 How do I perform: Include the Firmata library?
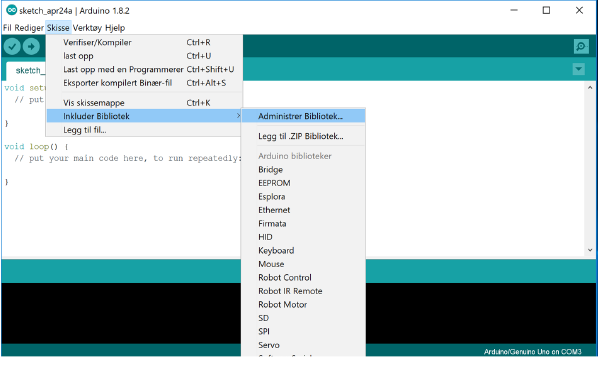[x=303, y=224]
